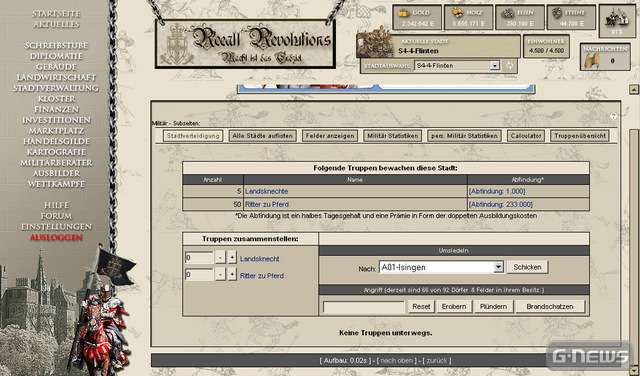Click the Gold resource icon

click(404, 13)
